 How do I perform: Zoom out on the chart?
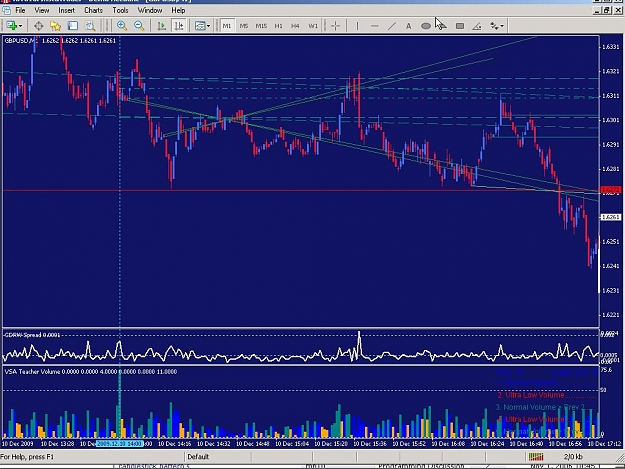click(x=139, y=26)
